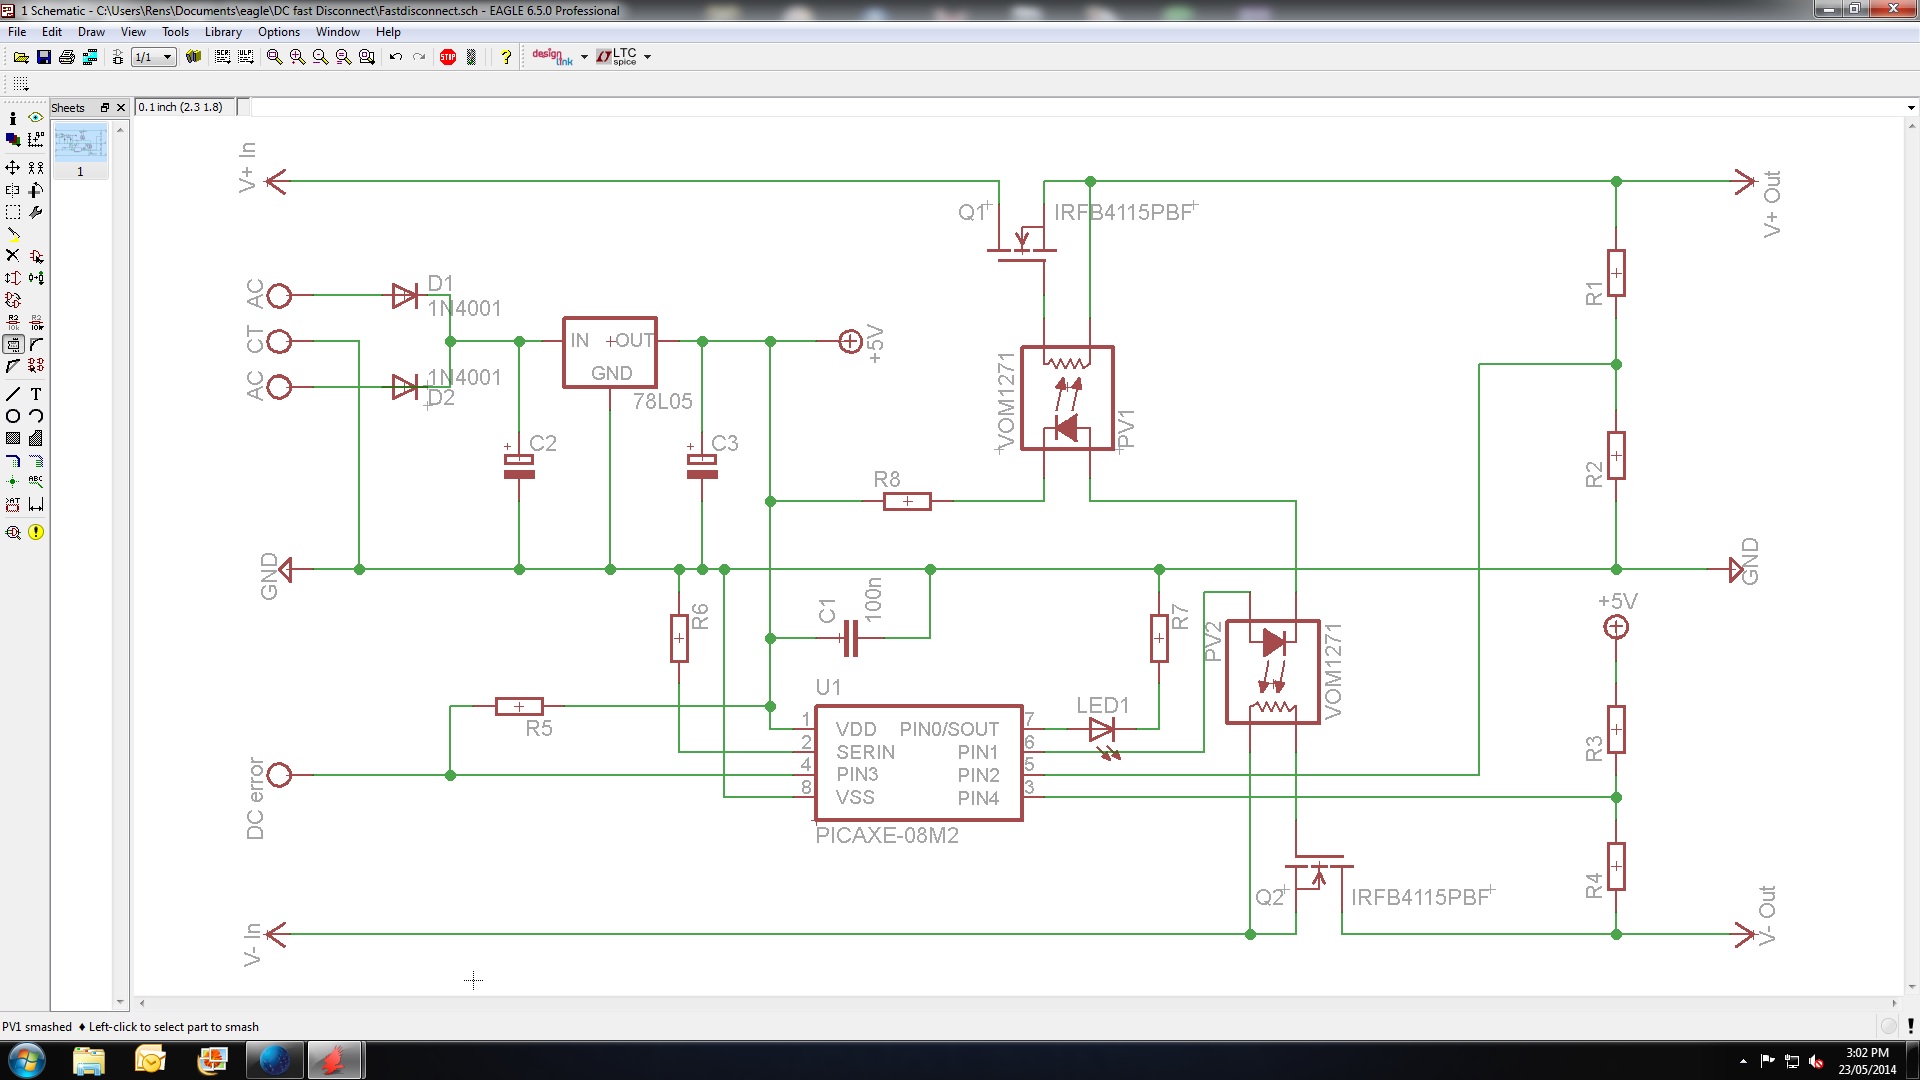Run the ERC warning icon

[36, 532]
